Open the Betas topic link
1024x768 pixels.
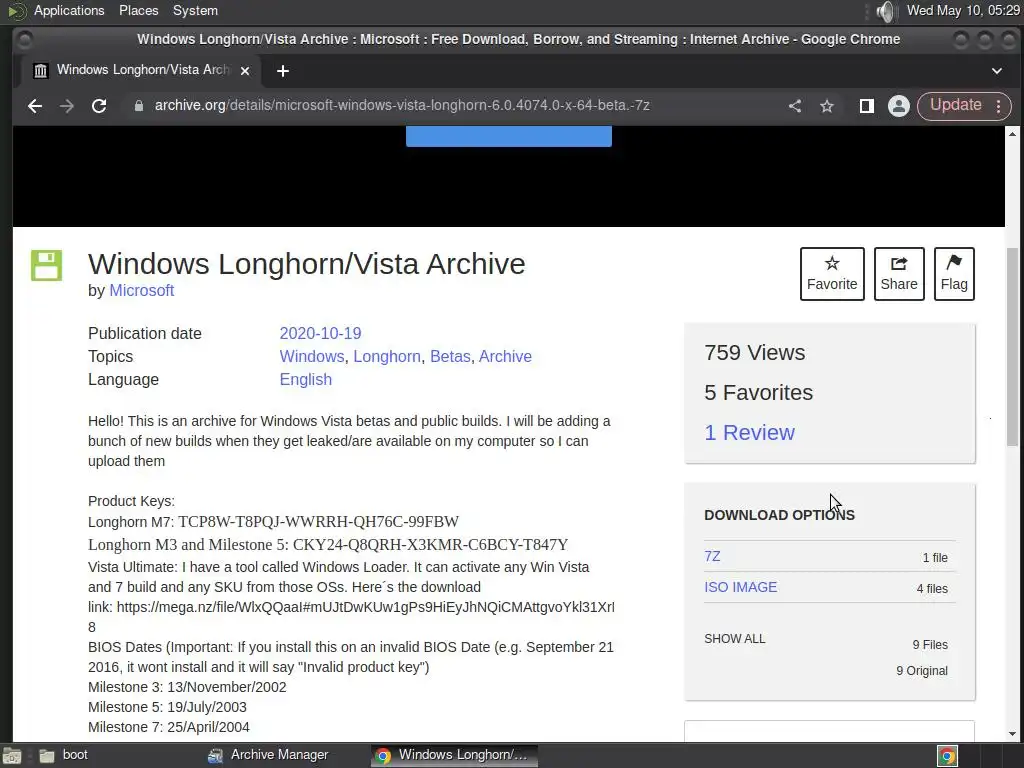pos(450,357)
